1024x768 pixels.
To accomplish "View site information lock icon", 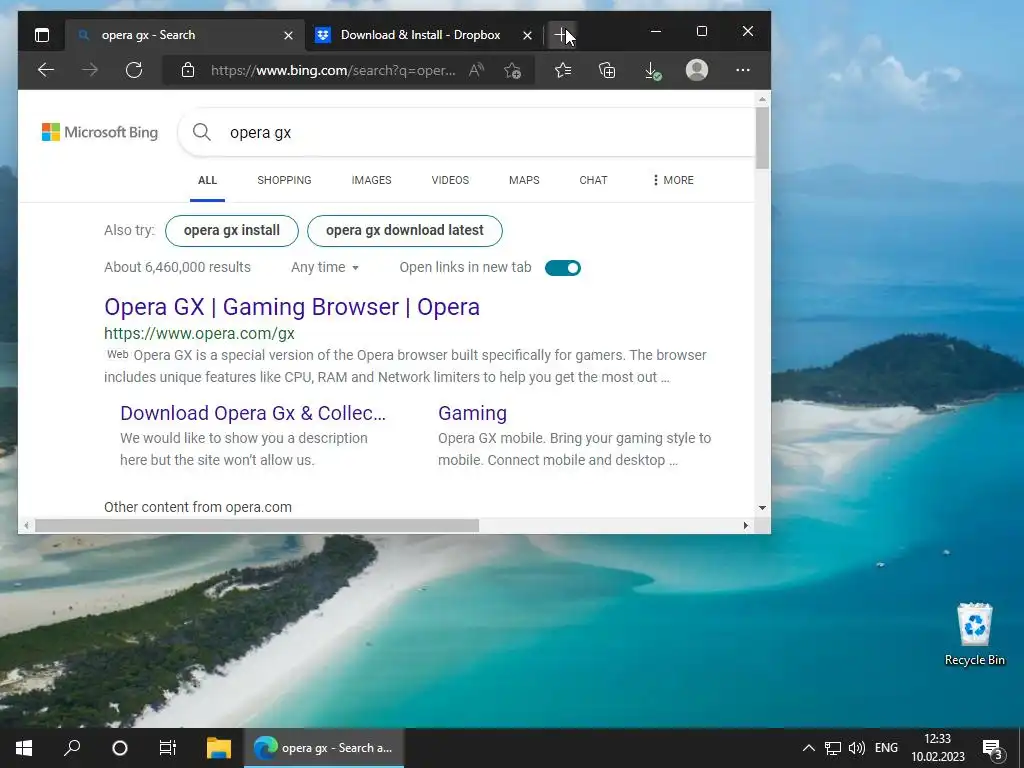I will click(188, 70).
